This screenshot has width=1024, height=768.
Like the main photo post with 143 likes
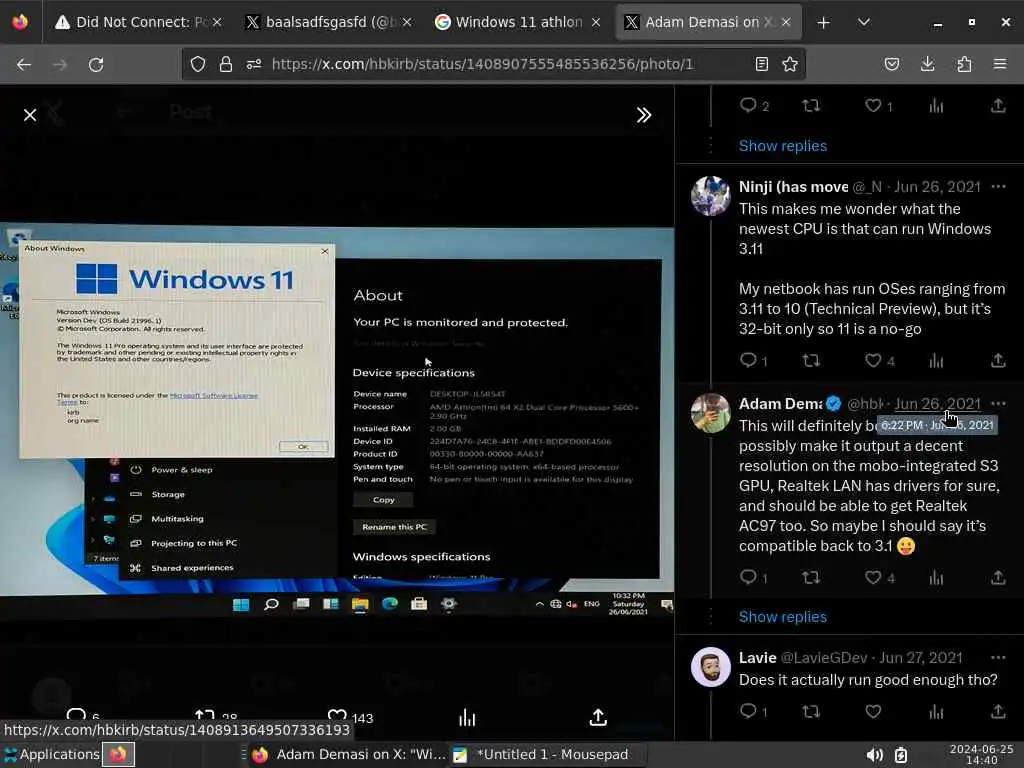click(337, 715)
